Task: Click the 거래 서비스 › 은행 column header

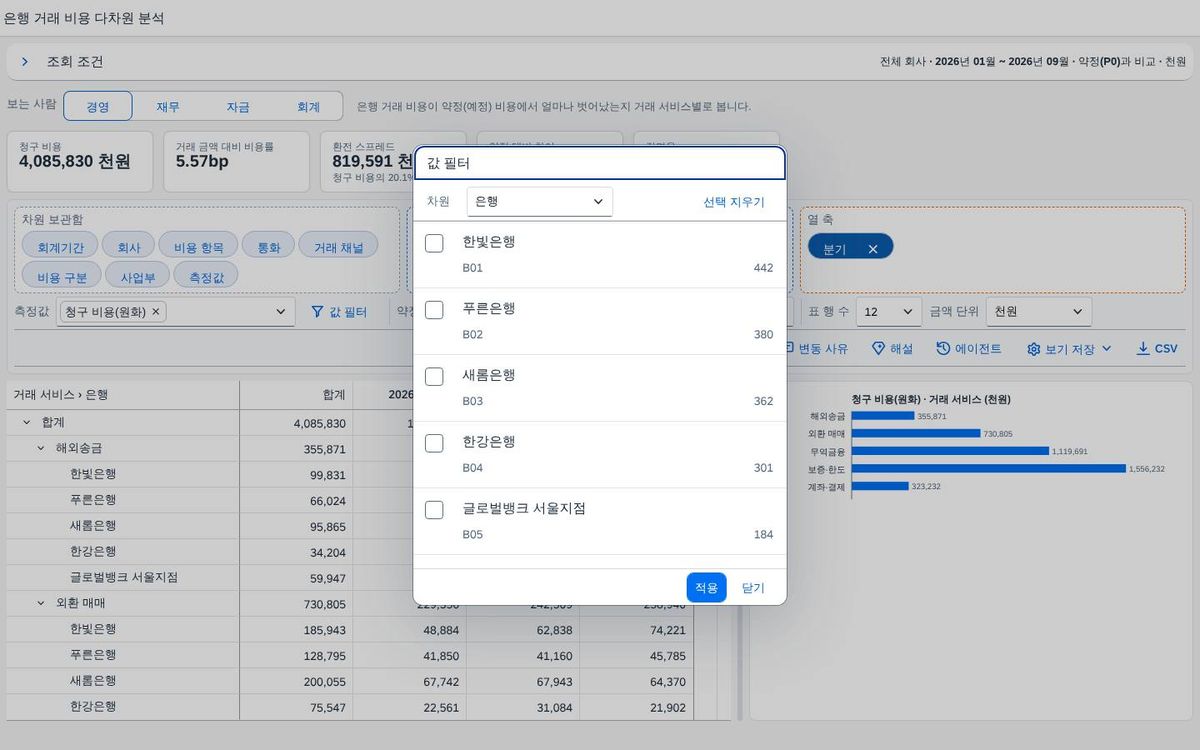Action: pyautogui.click(x=123, y=395)
